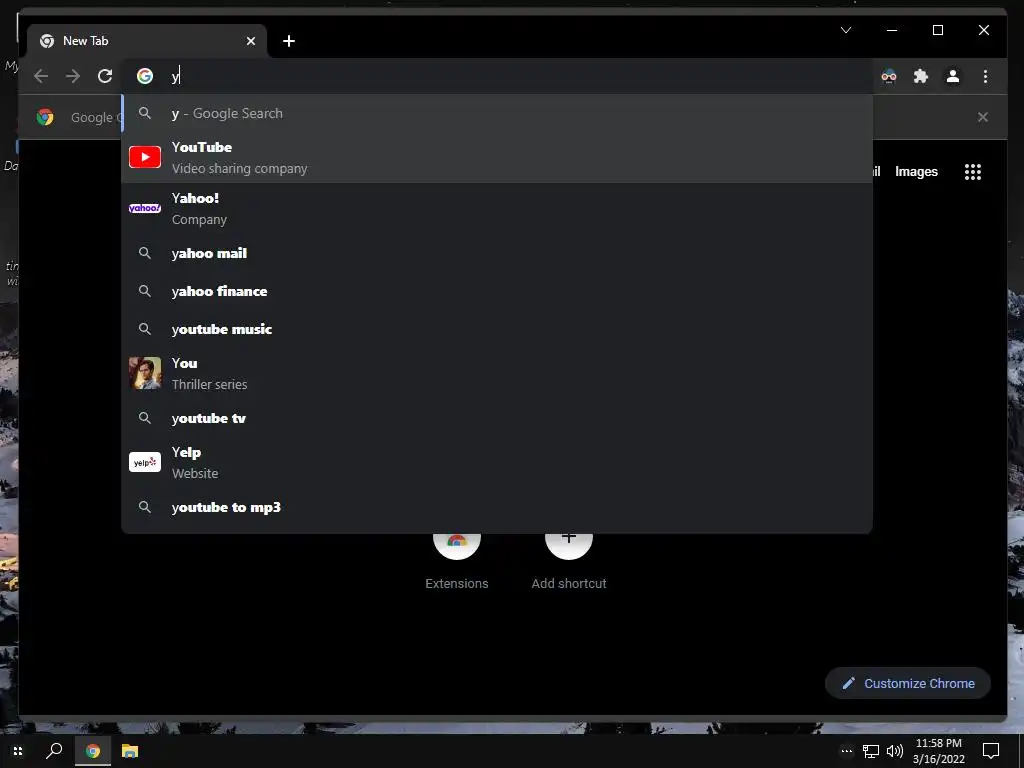Screen dimensions: 1024x768
Task: Click the browser back arrow
Action: [x=41, y=76]
